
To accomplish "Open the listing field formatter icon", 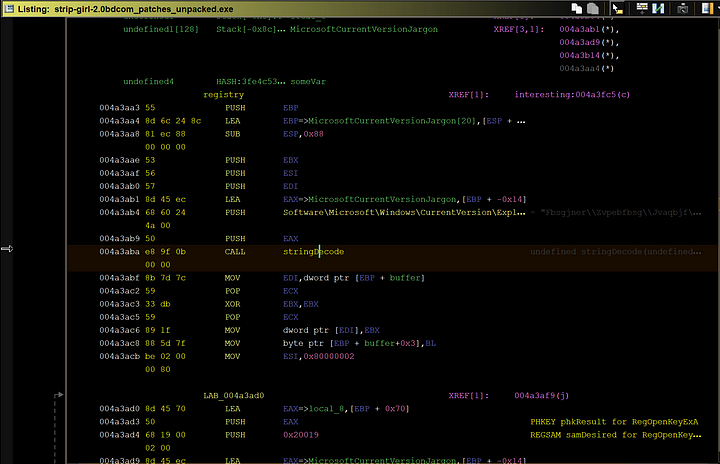I will tap(642, 8).
